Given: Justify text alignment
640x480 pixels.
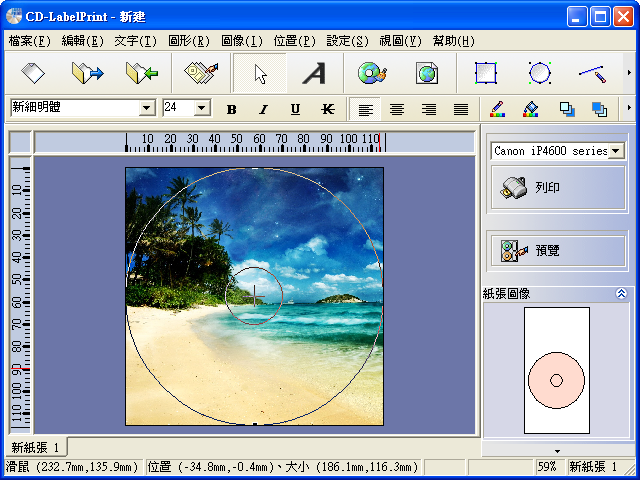Looking at the screenshot, I should (x=461, y=109).
